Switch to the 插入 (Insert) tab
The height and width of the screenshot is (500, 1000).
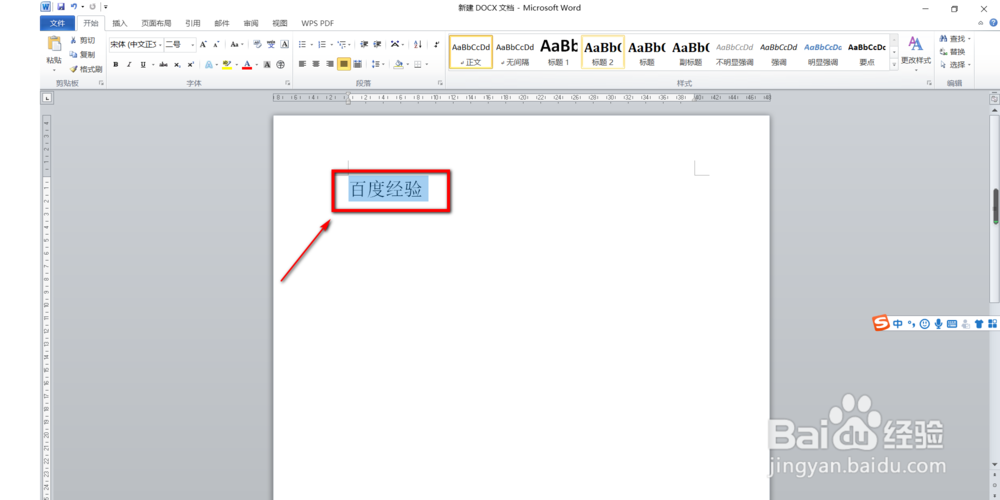pos(120,24)
